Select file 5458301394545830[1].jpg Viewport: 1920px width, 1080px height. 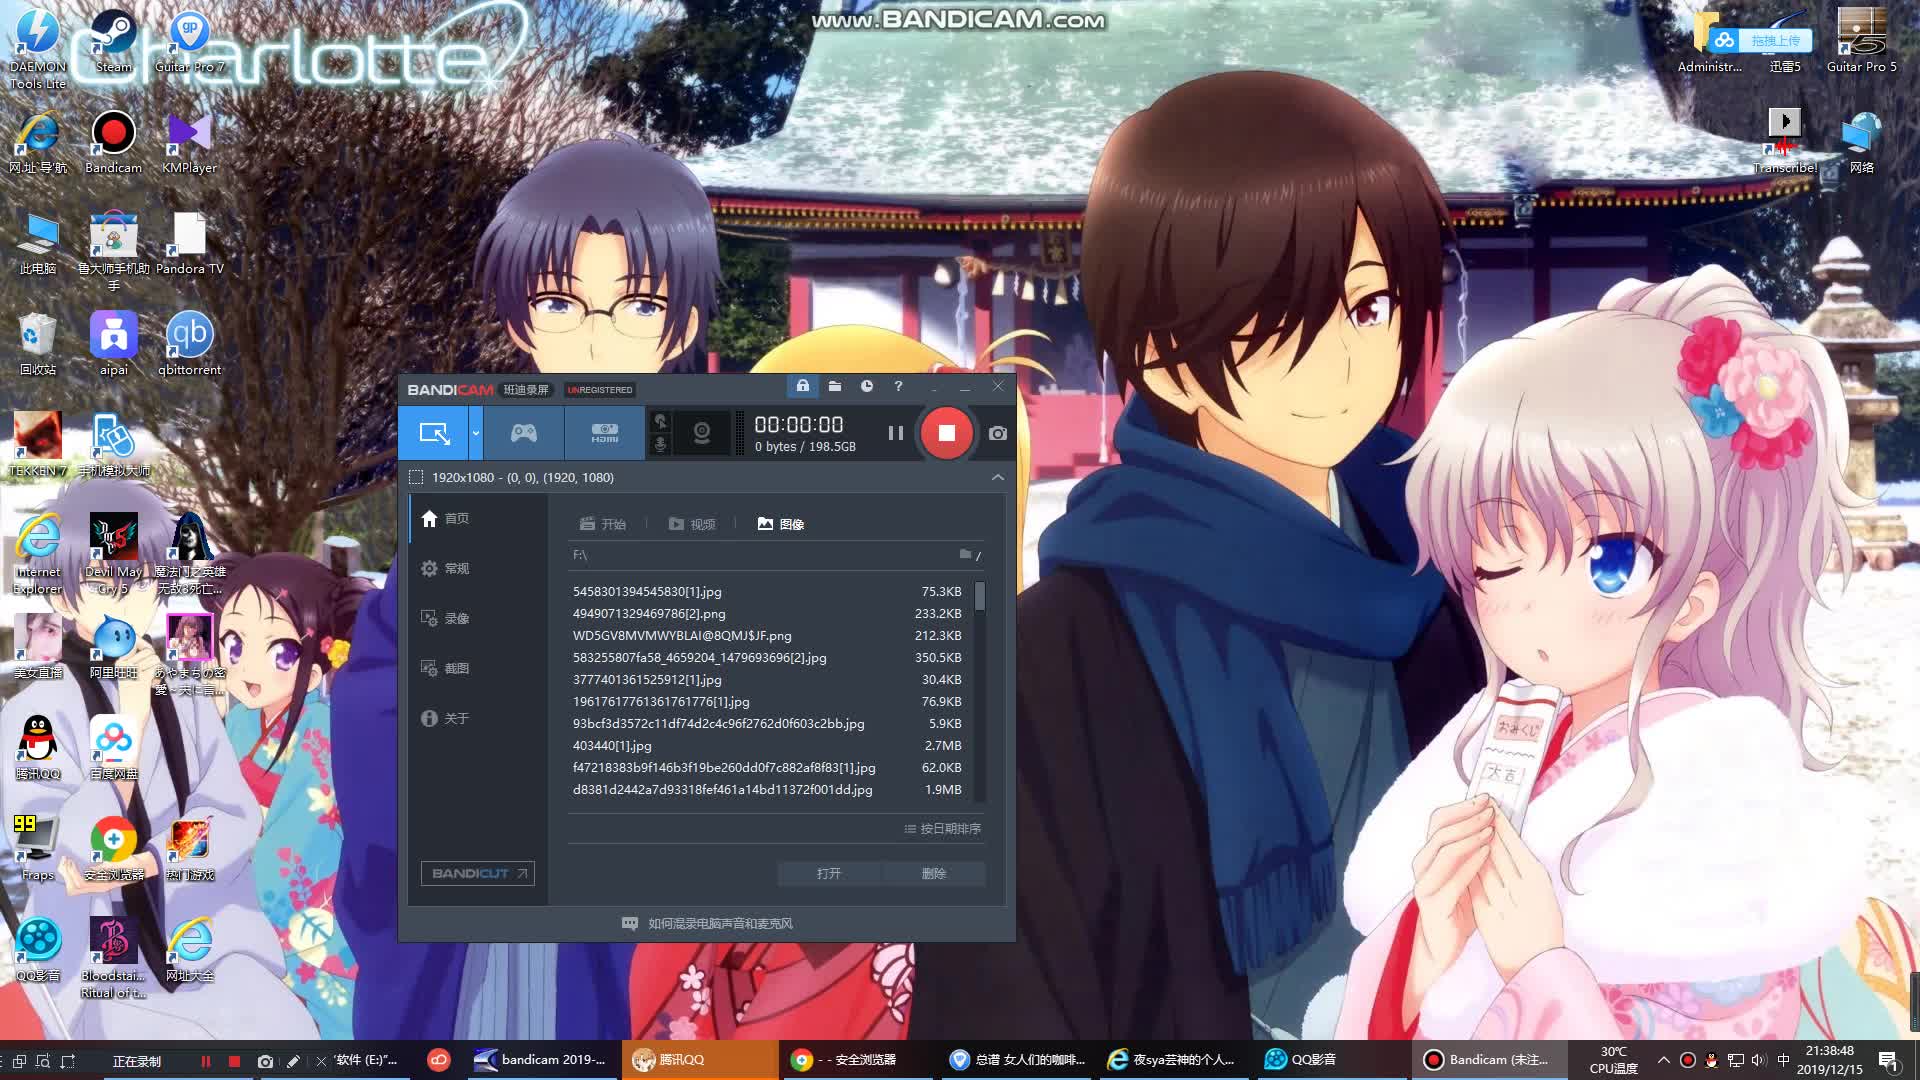(767, 591)
